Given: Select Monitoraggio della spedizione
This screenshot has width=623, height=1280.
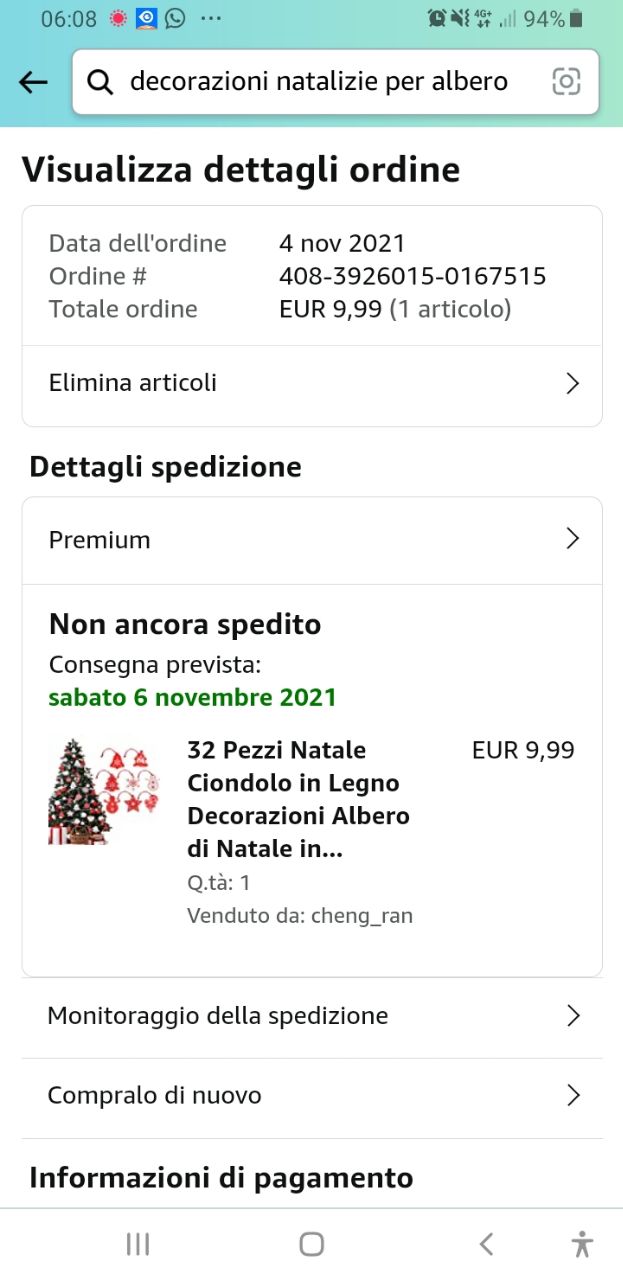Looking at the screenshot, I should tap(218, 1016).
